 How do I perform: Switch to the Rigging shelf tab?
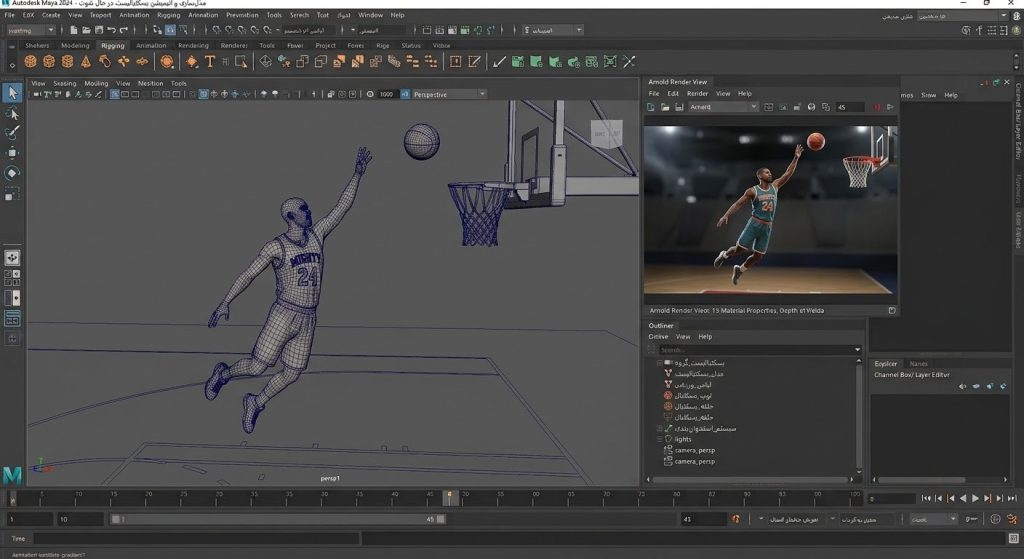click(112, 46)
